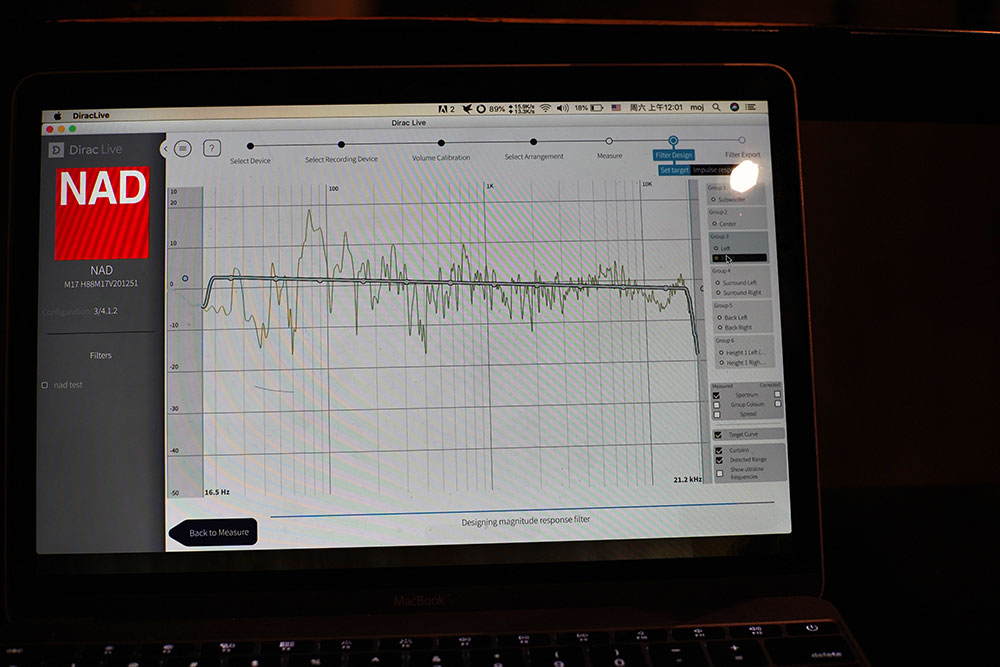Screen dimensions: 1000x667
Task: Toggle the corrected Group Colours checkbox
Action: tap(778, 404)
